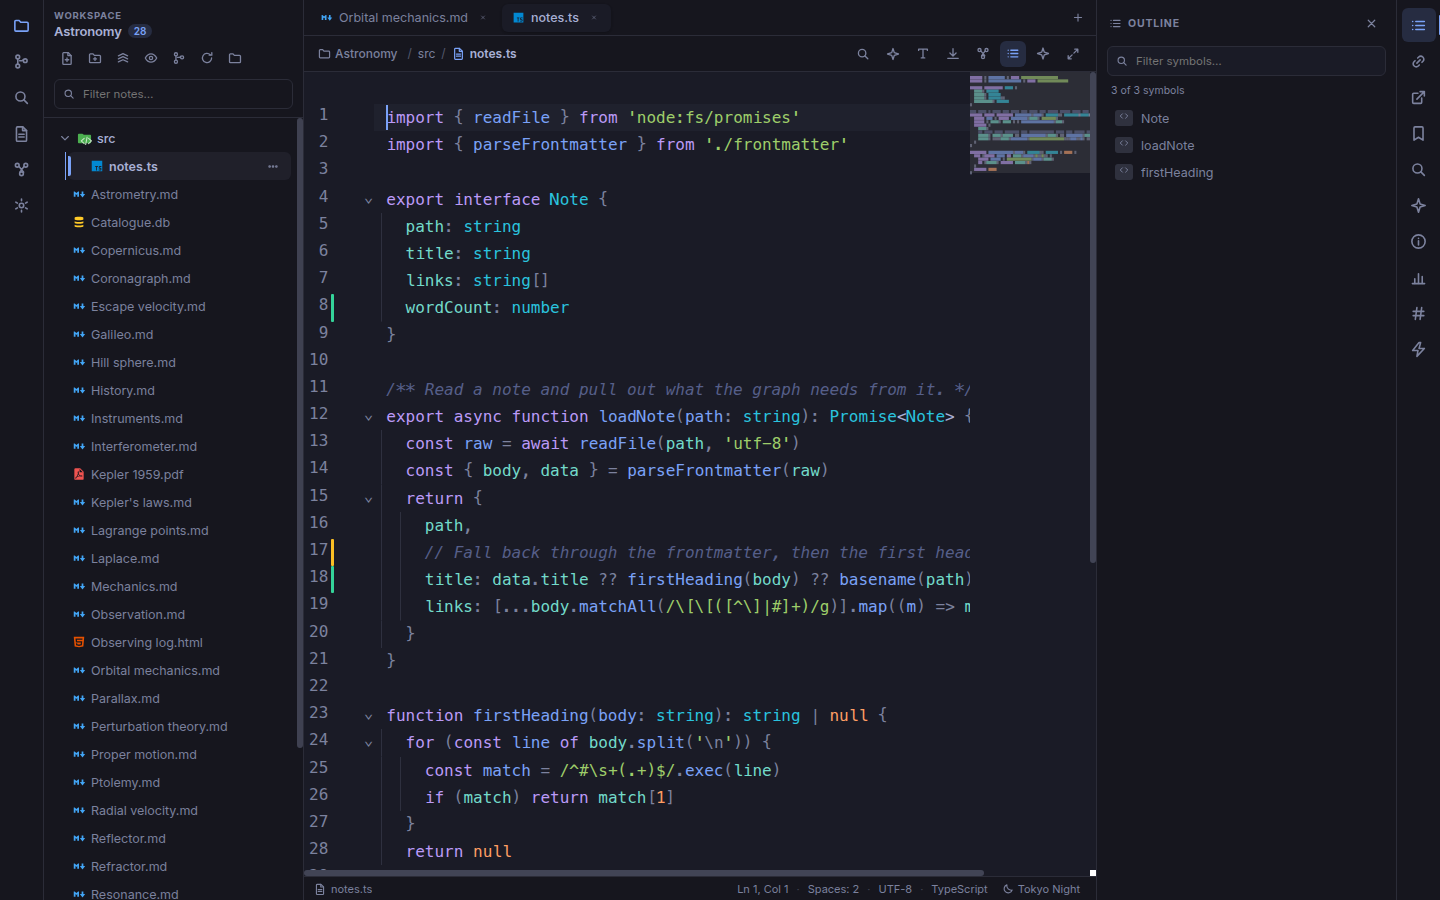The width and height of the screenshot is (1440, 900).
Task: Fold the loadNote function on line 12
Action: [368, 417]
